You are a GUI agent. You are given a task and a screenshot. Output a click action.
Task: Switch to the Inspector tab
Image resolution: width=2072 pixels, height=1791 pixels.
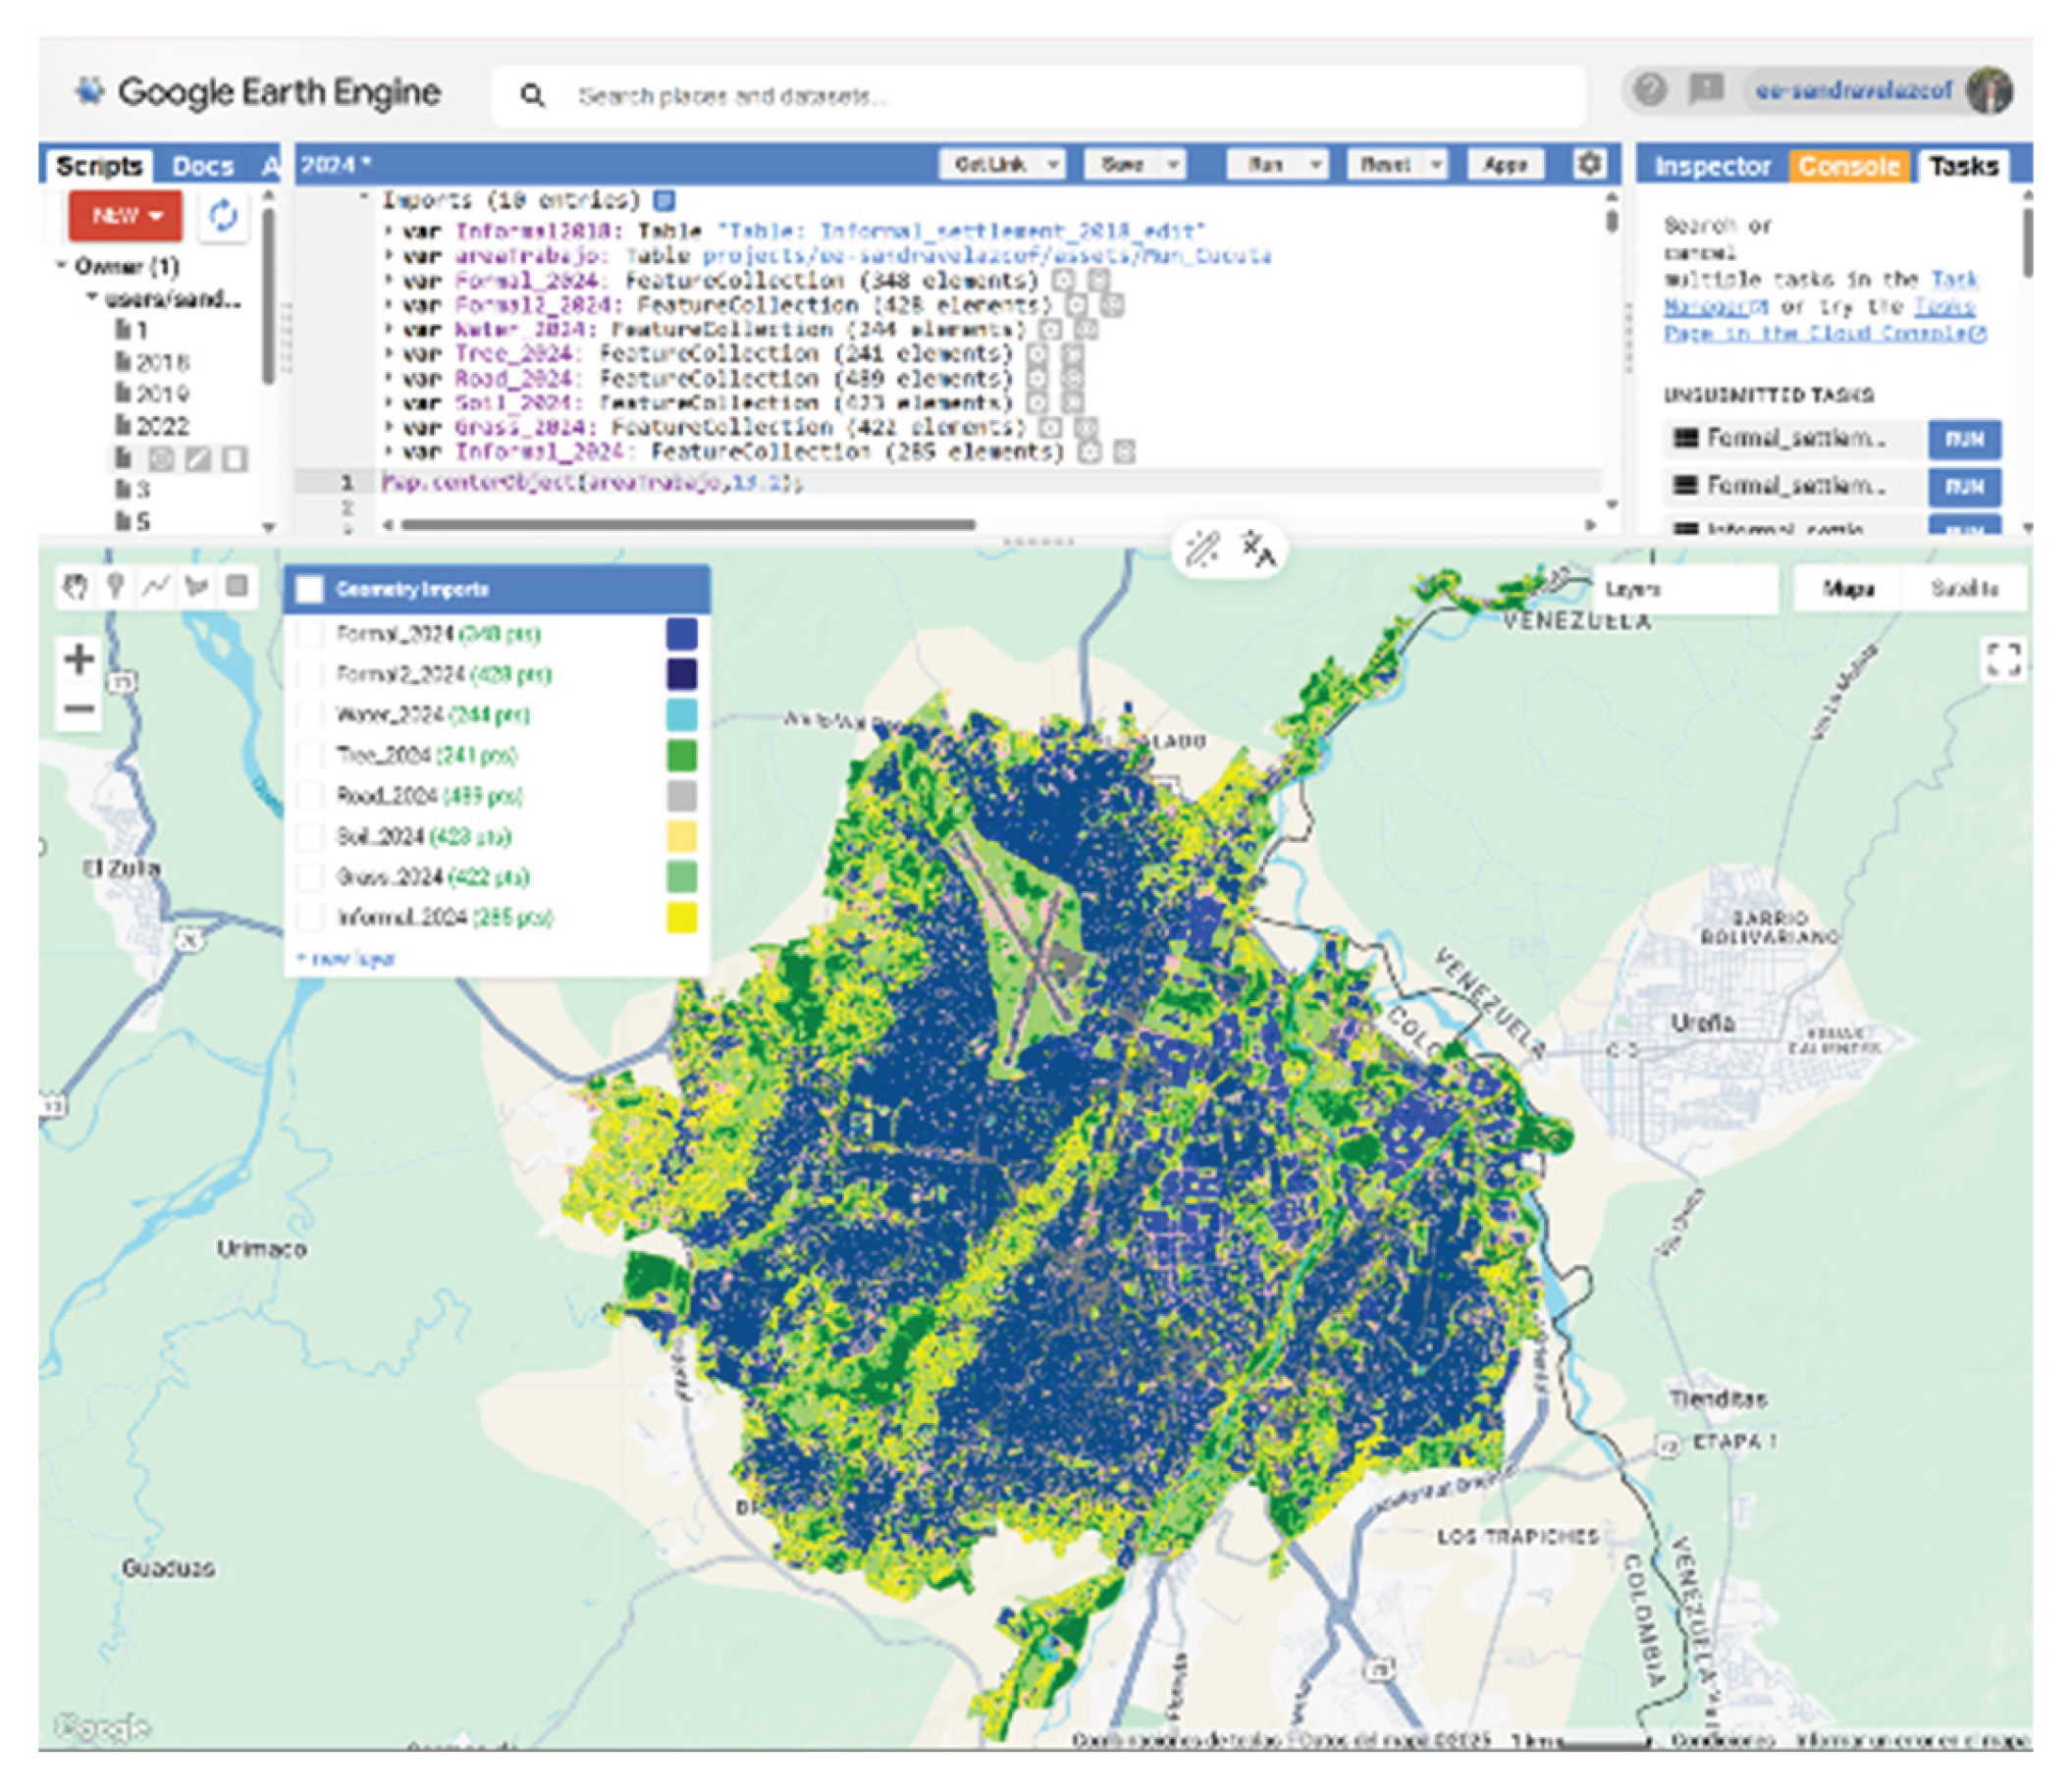(1712, 166)
